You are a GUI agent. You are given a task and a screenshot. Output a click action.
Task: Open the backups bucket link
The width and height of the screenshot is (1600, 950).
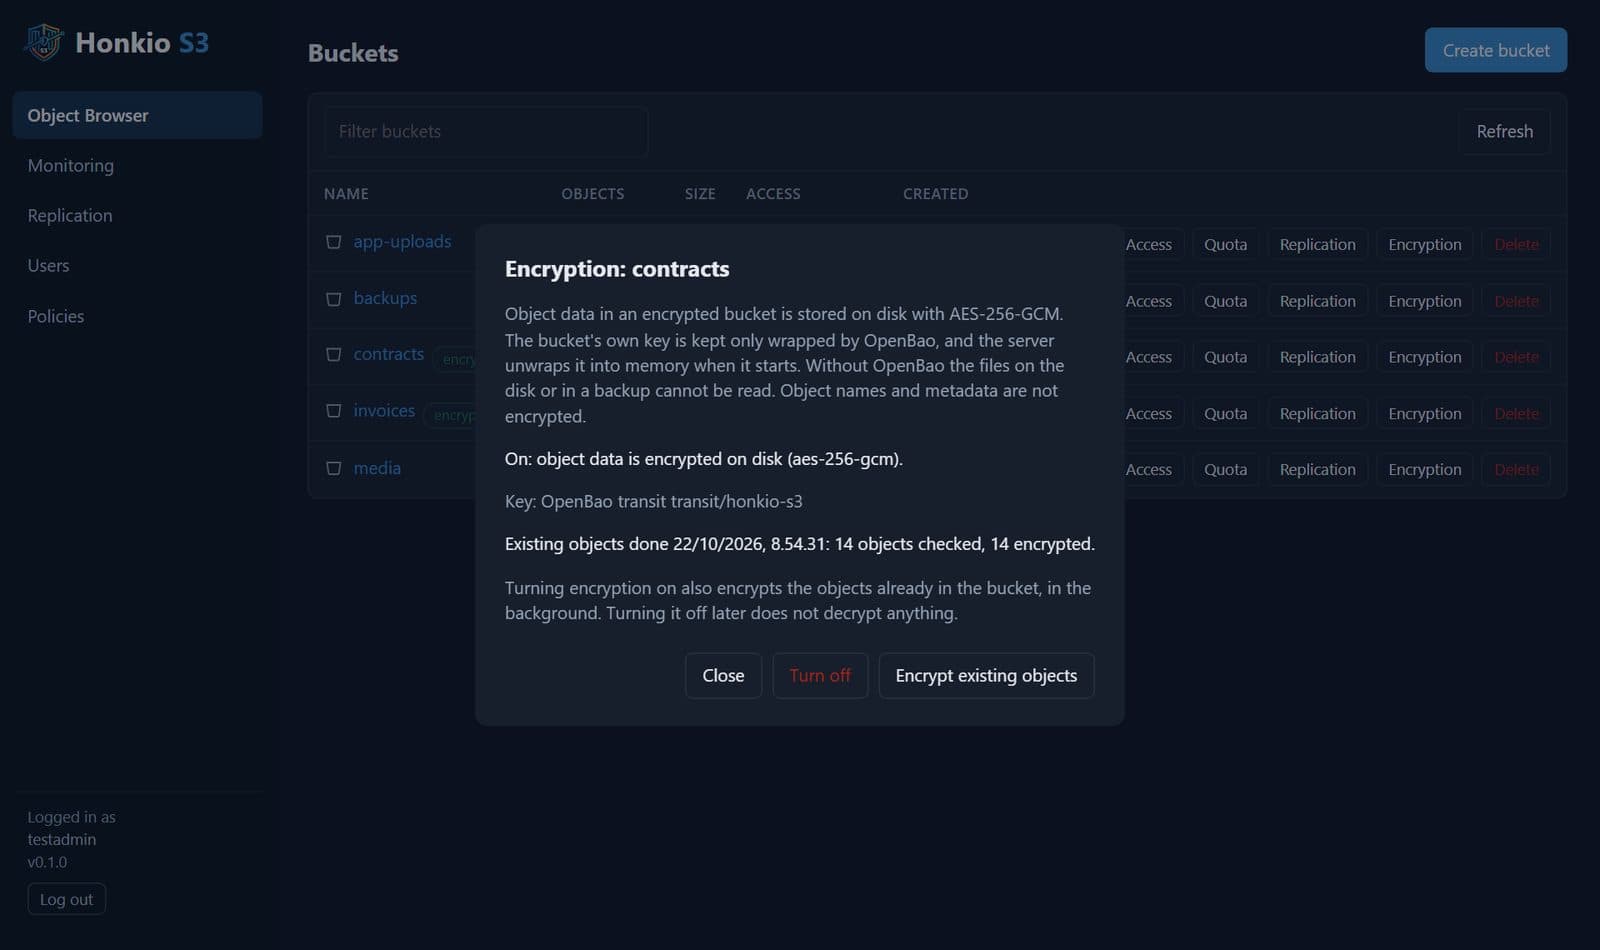(385, 298)
